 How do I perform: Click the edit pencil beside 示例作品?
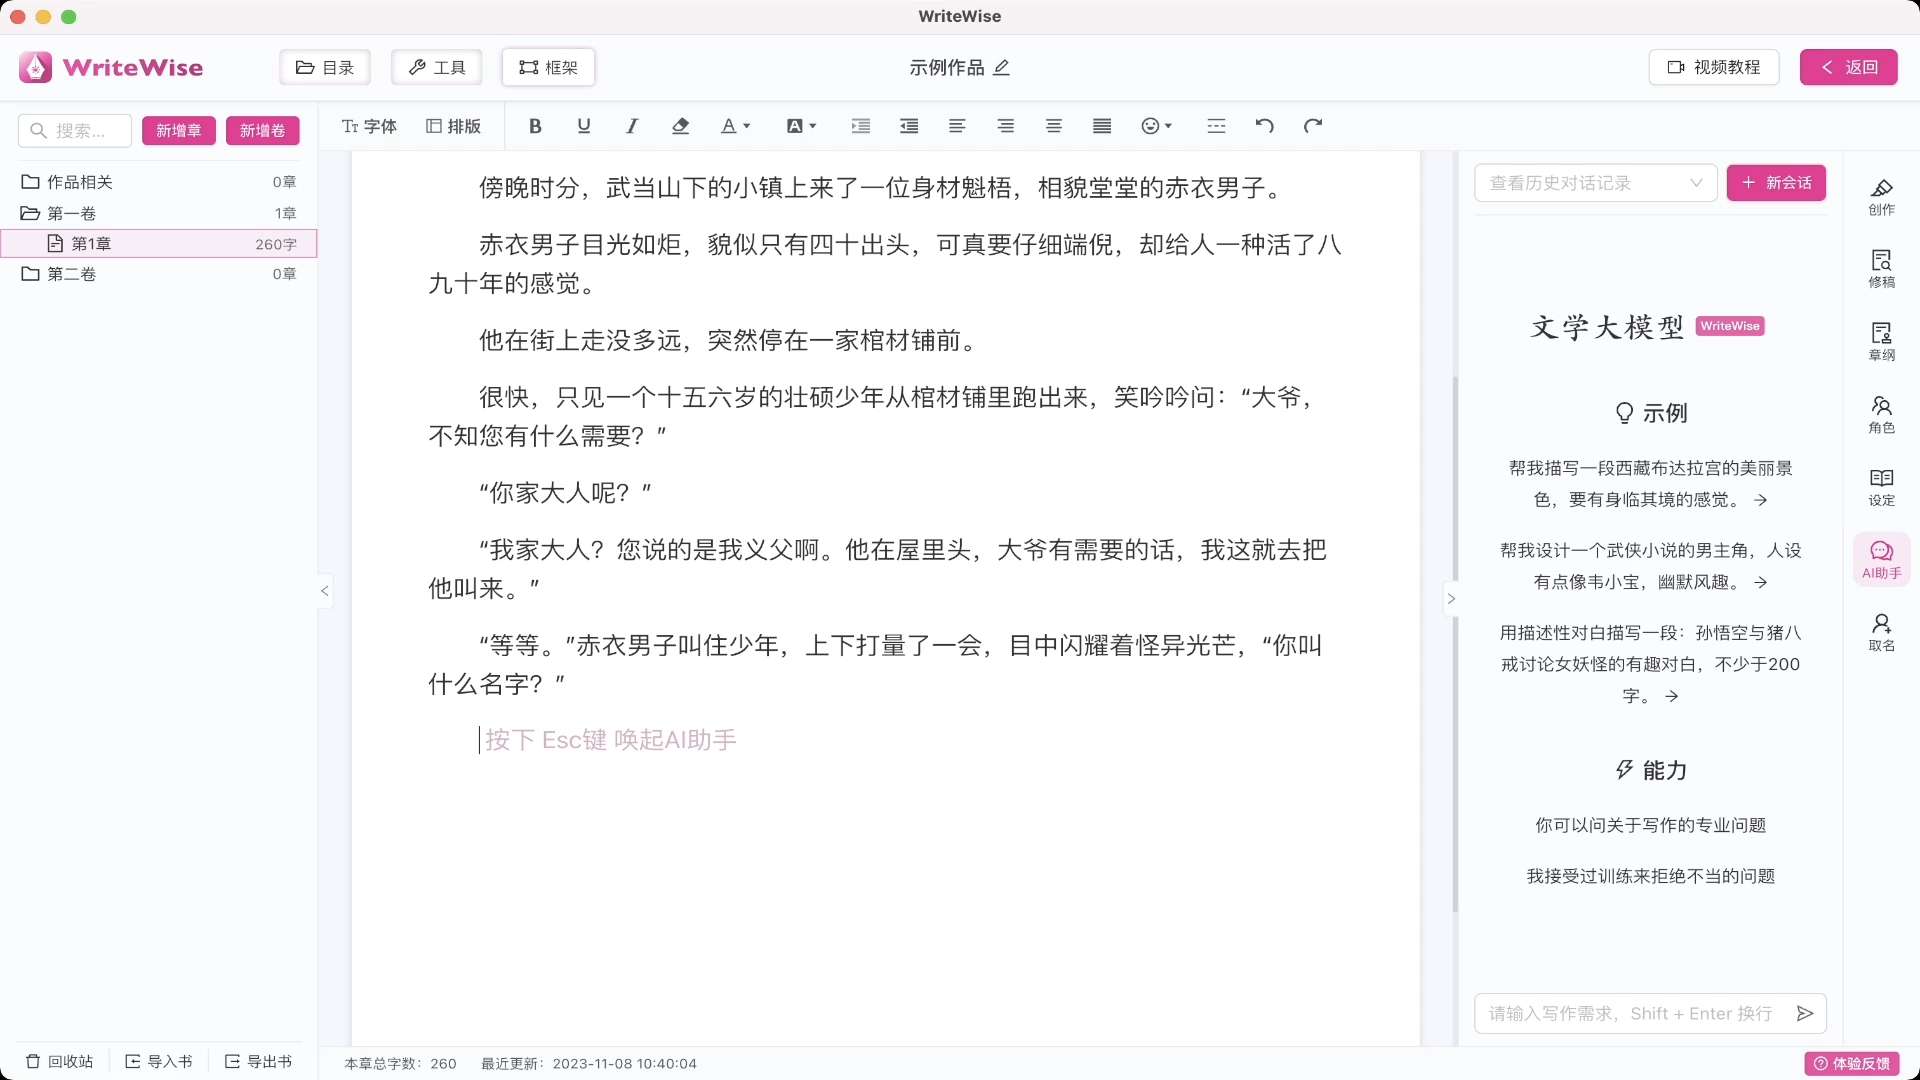point(1002,67)
